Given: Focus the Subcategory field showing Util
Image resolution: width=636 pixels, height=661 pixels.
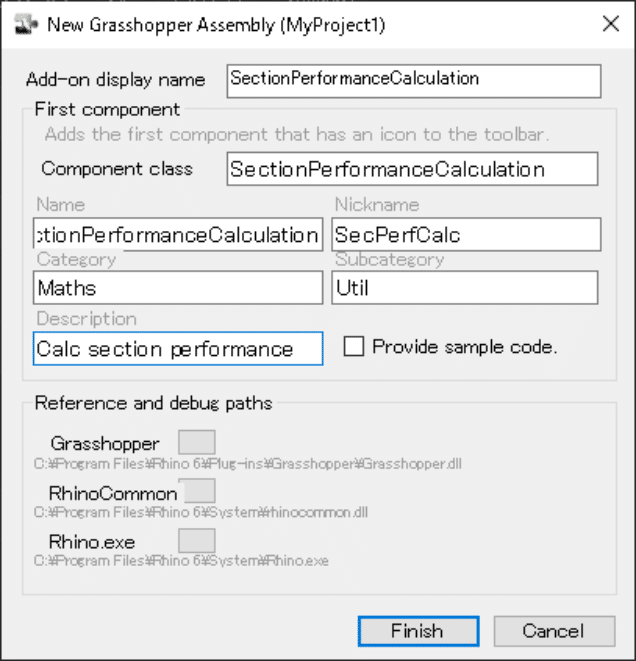Looking at the screenshot, I should click(465, 288).
